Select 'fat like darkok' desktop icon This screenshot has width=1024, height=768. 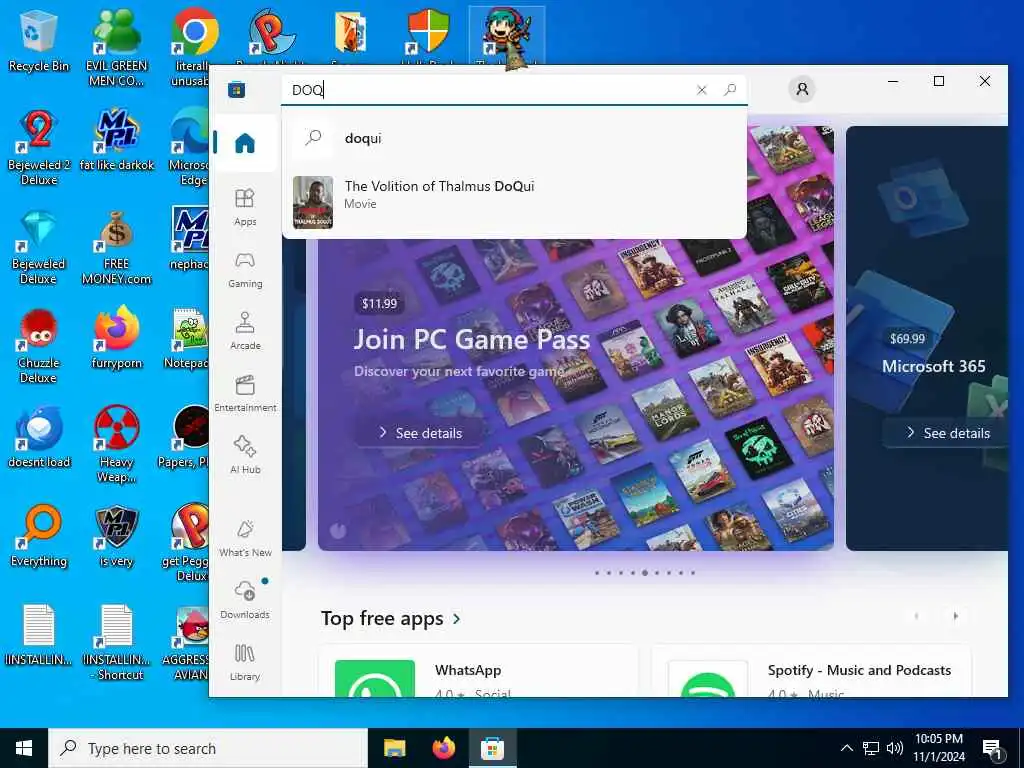pyautogui.click(x=116, y=140)
